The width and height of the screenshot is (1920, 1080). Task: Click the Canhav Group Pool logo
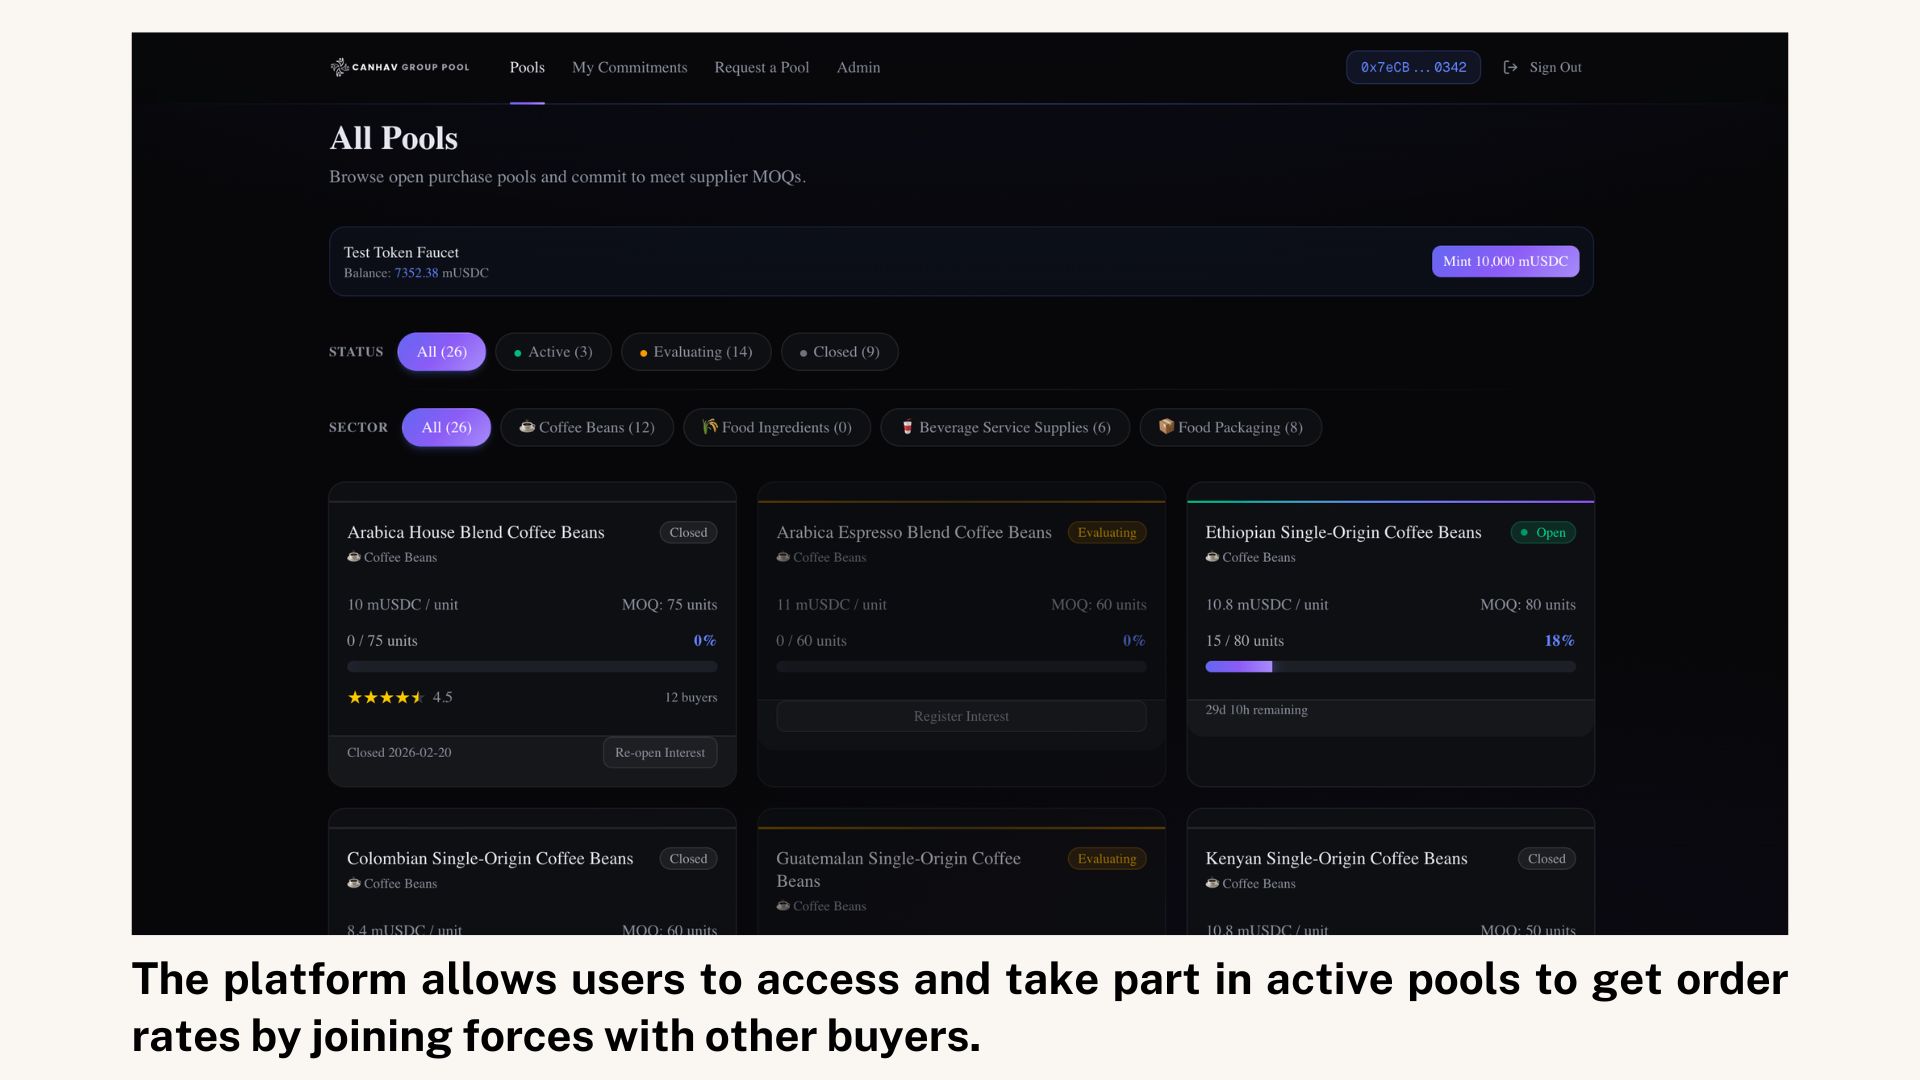[x=399, y=67]
